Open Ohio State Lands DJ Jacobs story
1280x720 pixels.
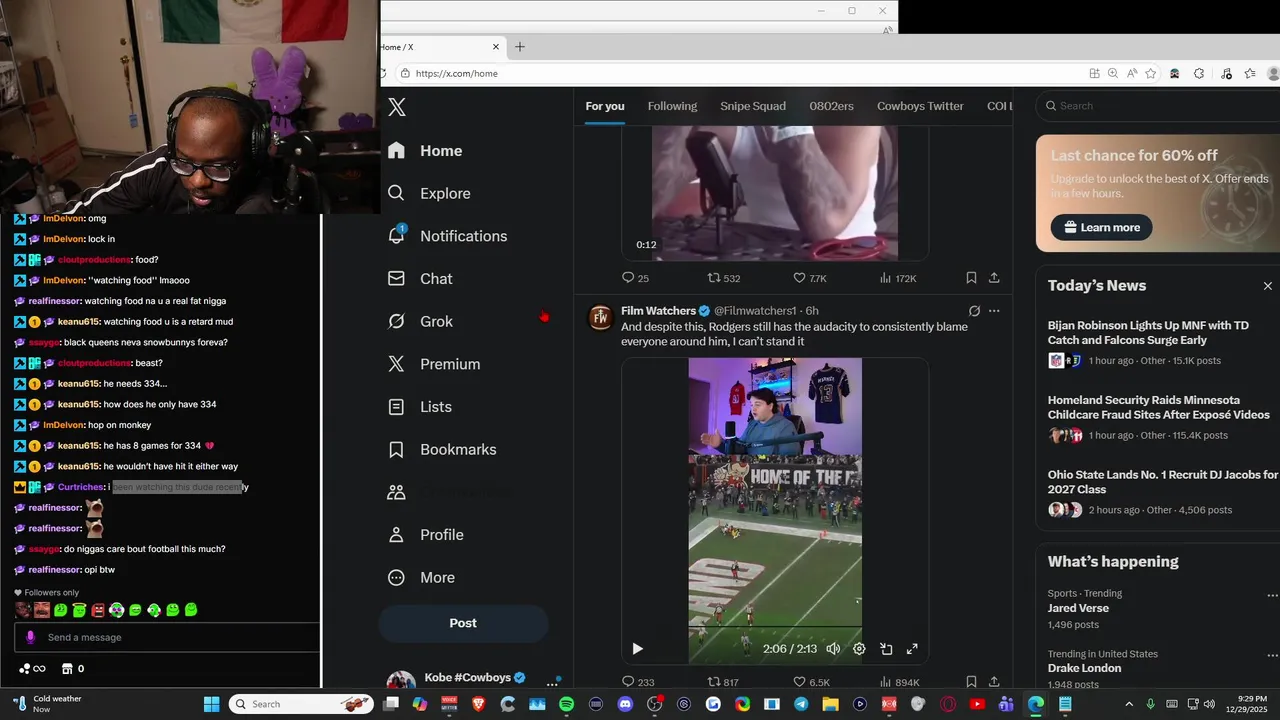[1163, 493]
